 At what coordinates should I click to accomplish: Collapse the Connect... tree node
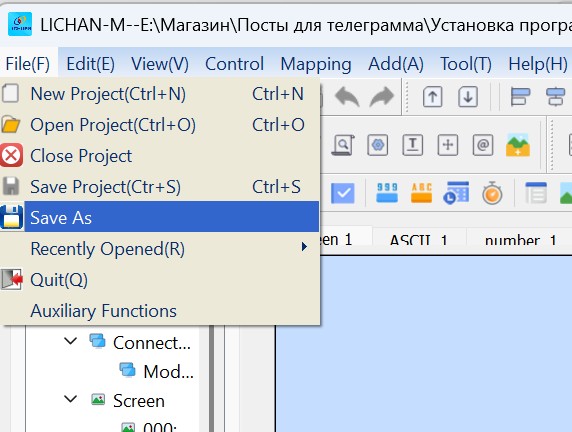[70, 342]
